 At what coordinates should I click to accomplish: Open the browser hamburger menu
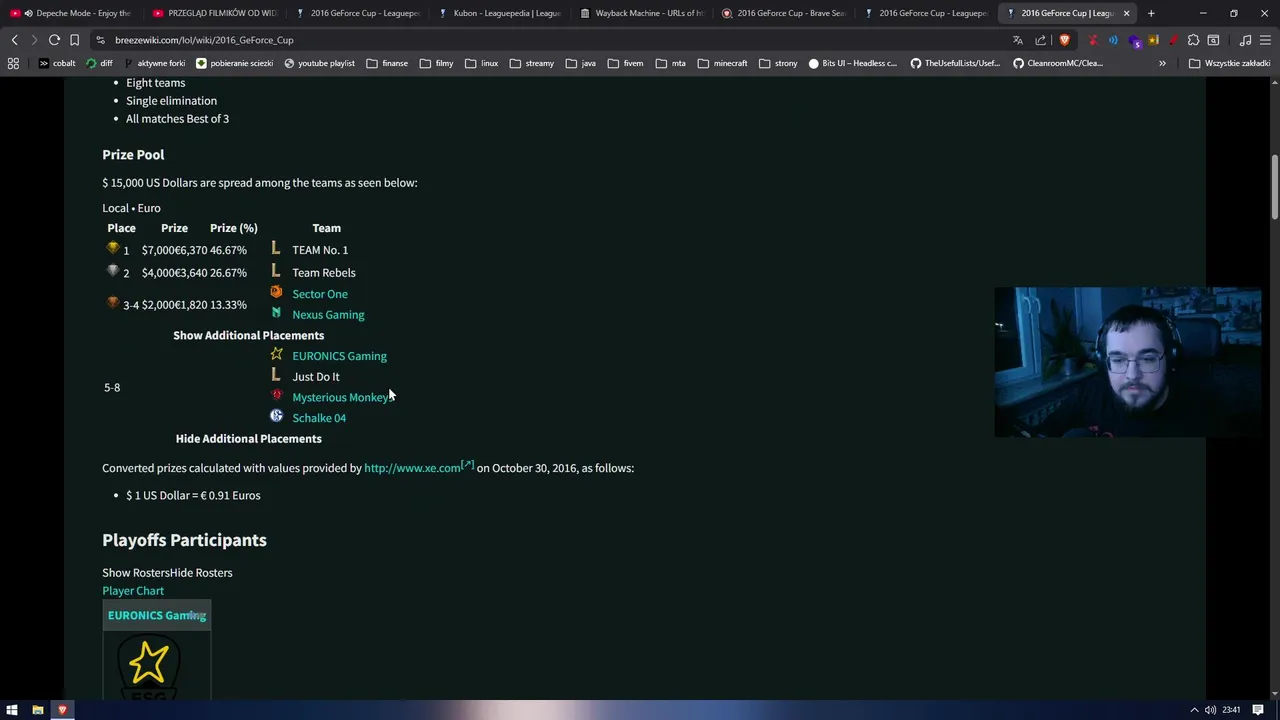[x=1265, y=40]
